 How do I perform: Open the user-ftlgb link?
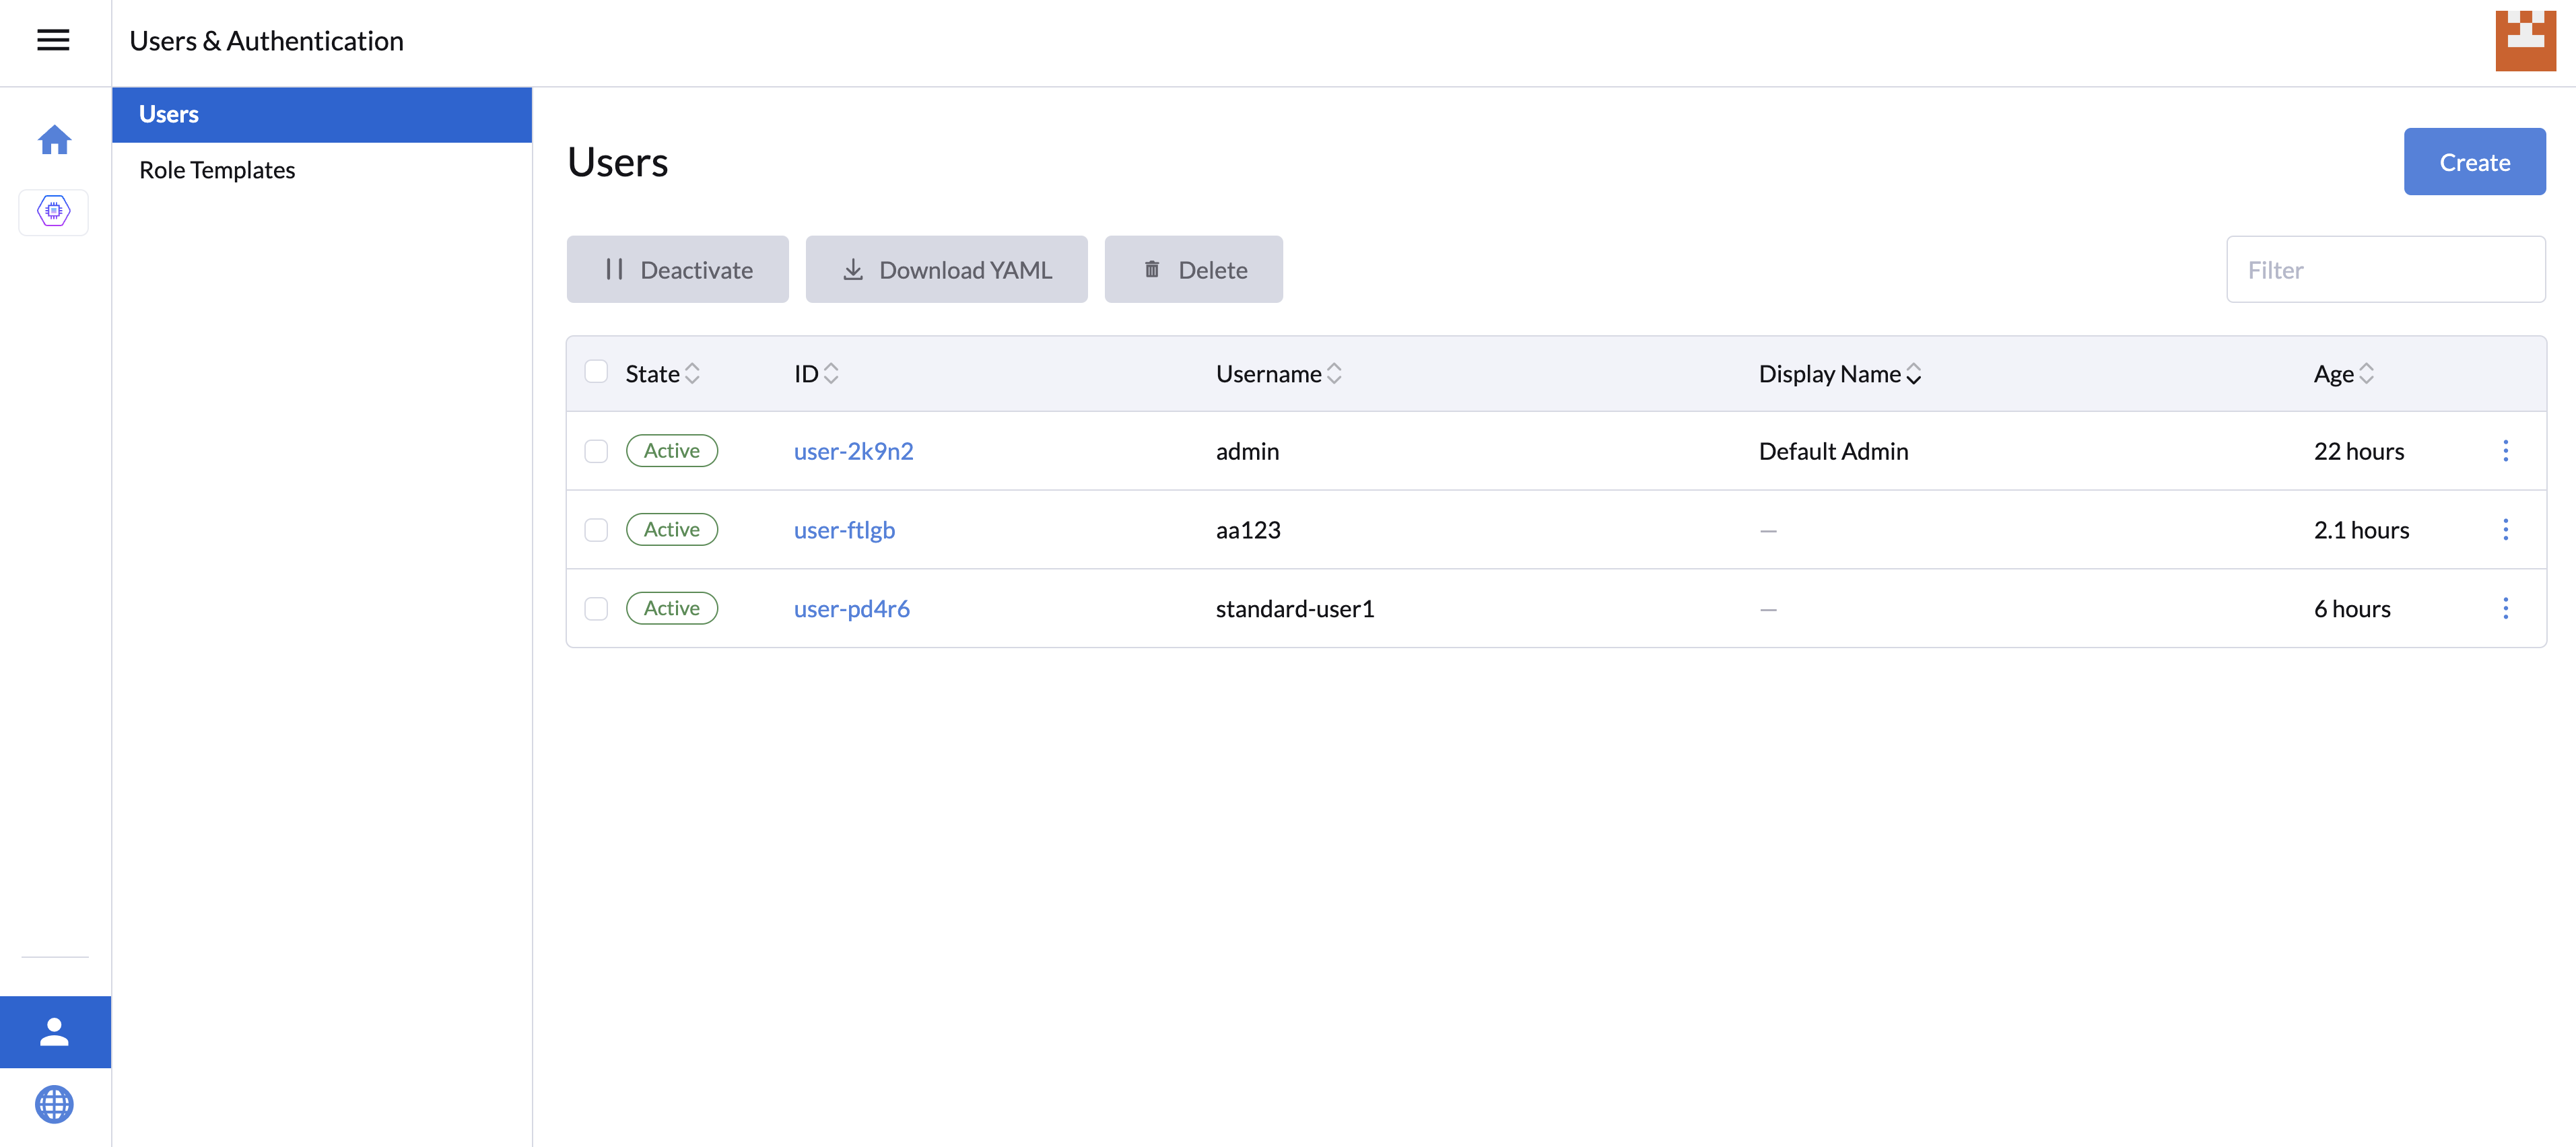[844, 530]
